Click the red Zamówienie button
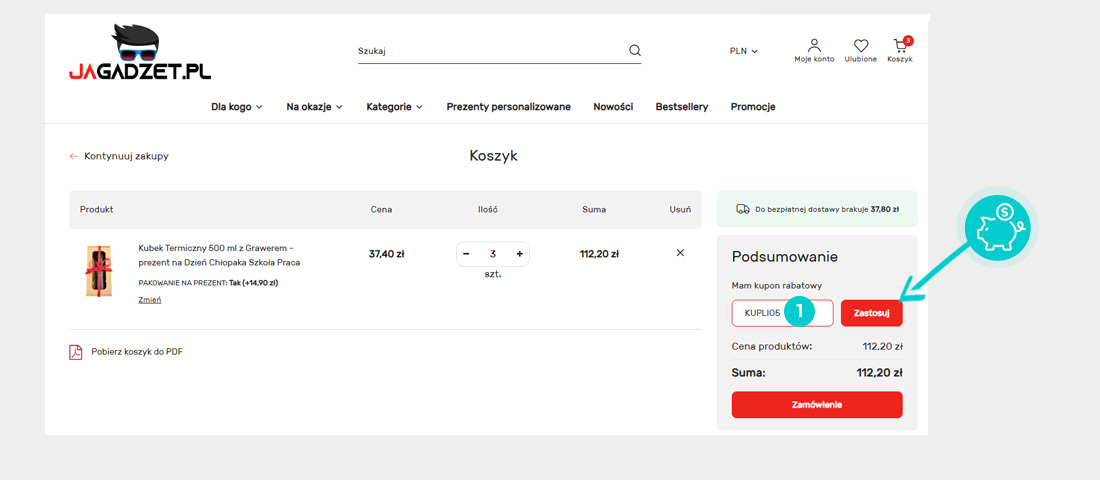1100x480 pixels. pyautogui.click(x=816, y=405)
